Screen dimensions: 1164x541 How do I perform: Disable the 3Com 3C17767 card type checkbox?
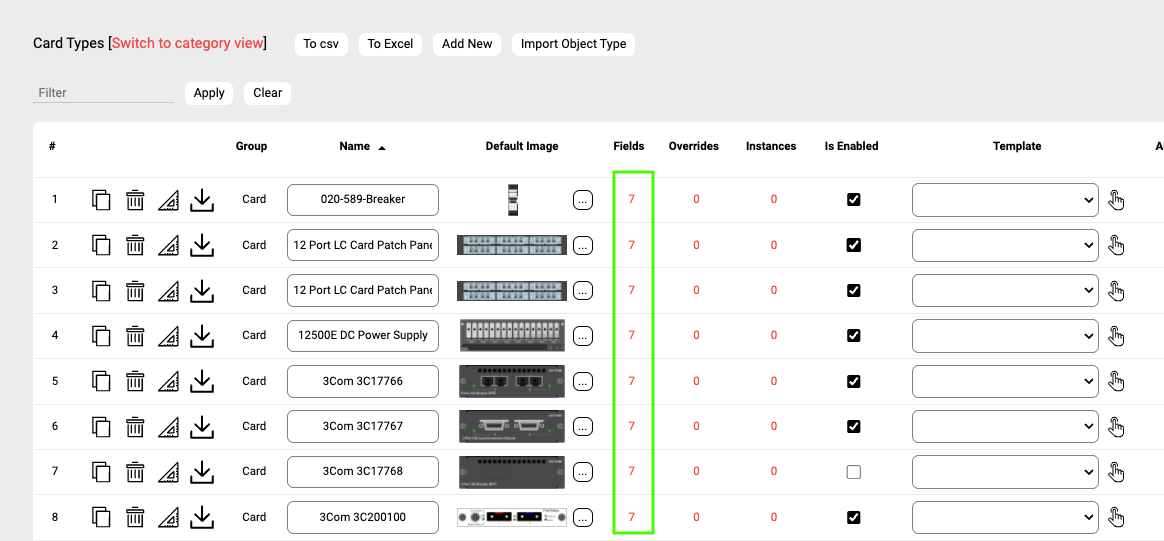pos(853,426)
